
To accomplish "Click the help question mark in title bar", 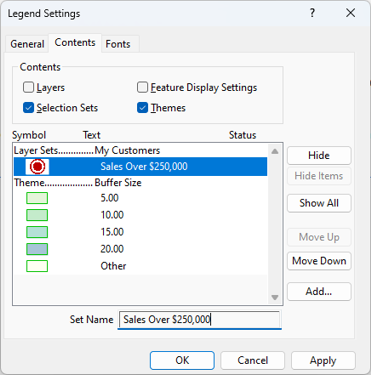I will tap(312, 13).
